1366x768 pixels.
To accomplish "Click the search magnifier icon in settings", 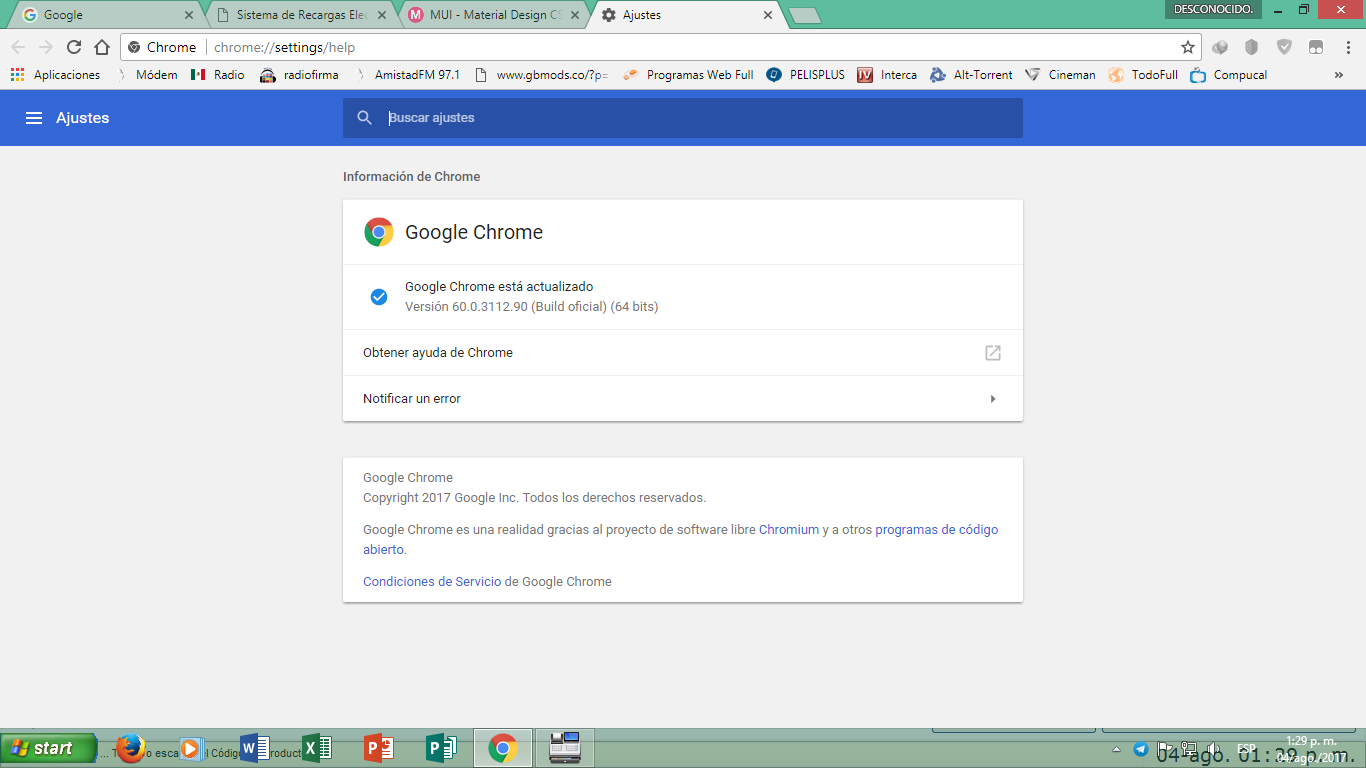I will pyautogui.click(x=365, y=118).
